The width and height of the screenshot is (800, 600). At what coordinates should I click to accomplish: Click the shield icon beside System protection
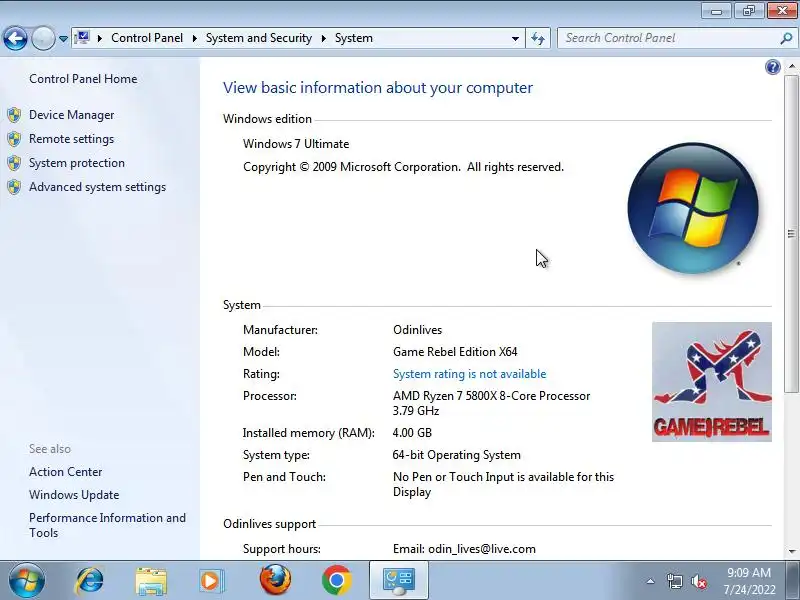[14, 163]
